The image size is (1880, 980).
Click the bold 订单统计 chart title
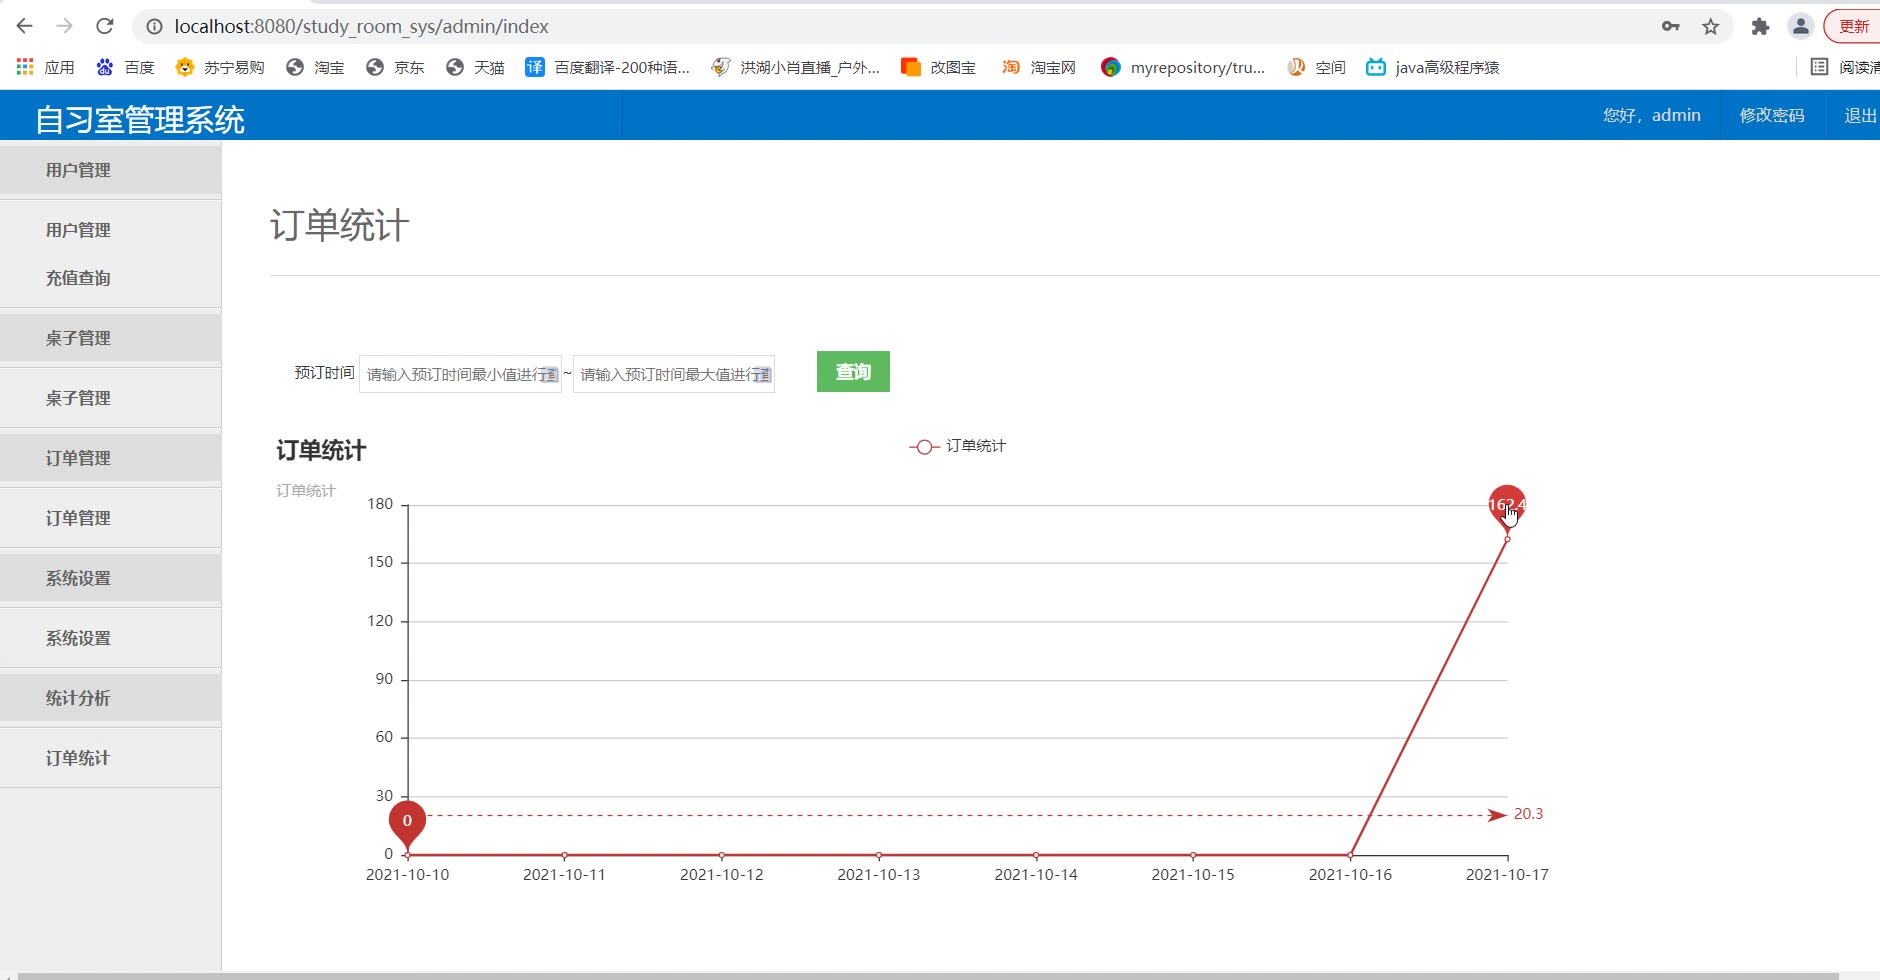[321, 451]
